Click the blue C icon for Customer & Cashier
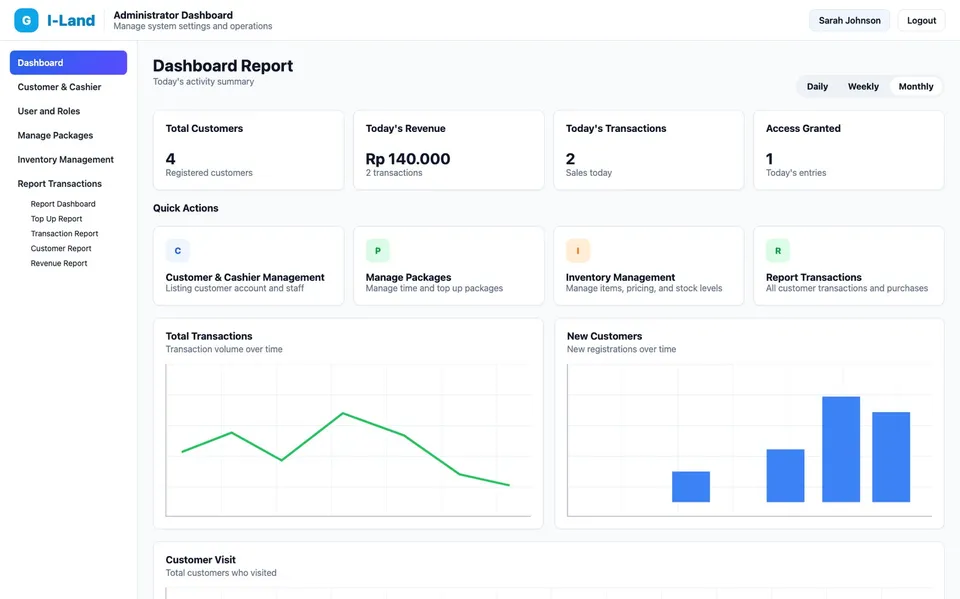The height and width of the screenshot is (599, 960). (178, 251)
